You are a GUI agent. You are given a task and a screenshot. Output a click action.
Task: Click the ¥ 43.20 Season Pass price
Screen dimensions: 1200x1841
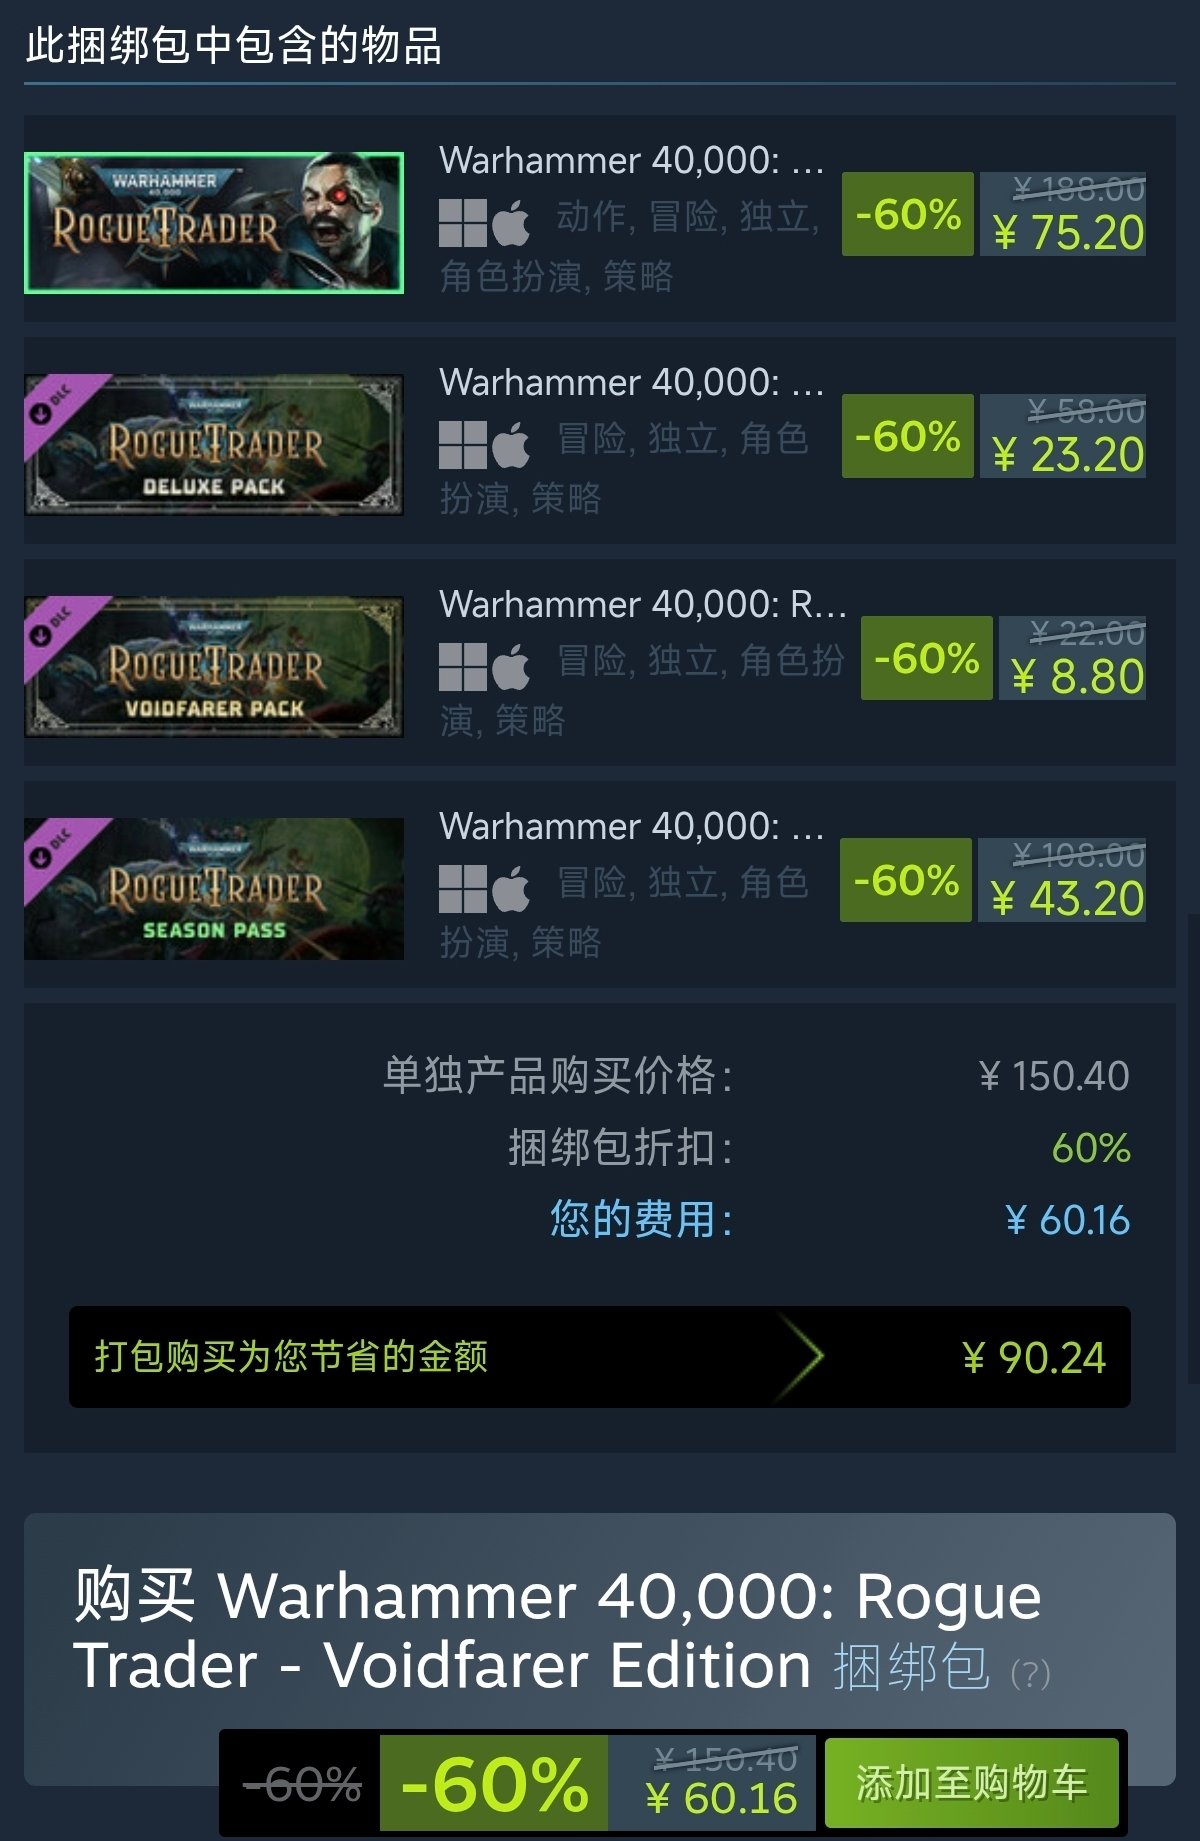coord(1067,899)
